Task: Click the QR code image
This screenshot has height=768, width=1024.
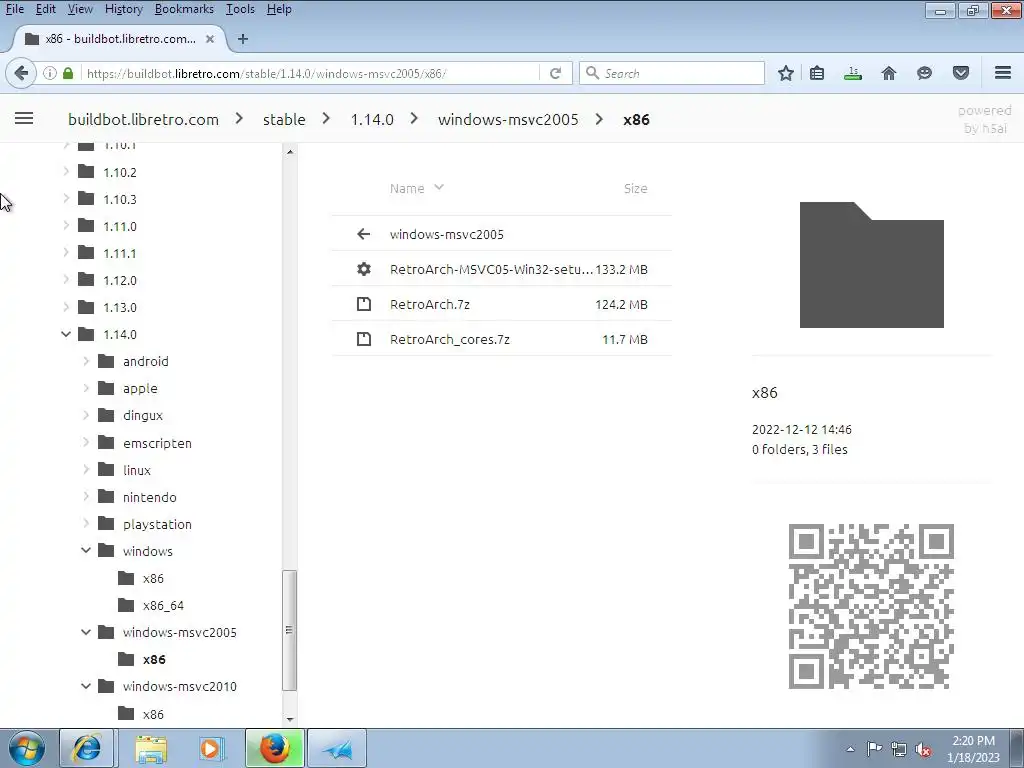Action: click(x=871, y=606)
